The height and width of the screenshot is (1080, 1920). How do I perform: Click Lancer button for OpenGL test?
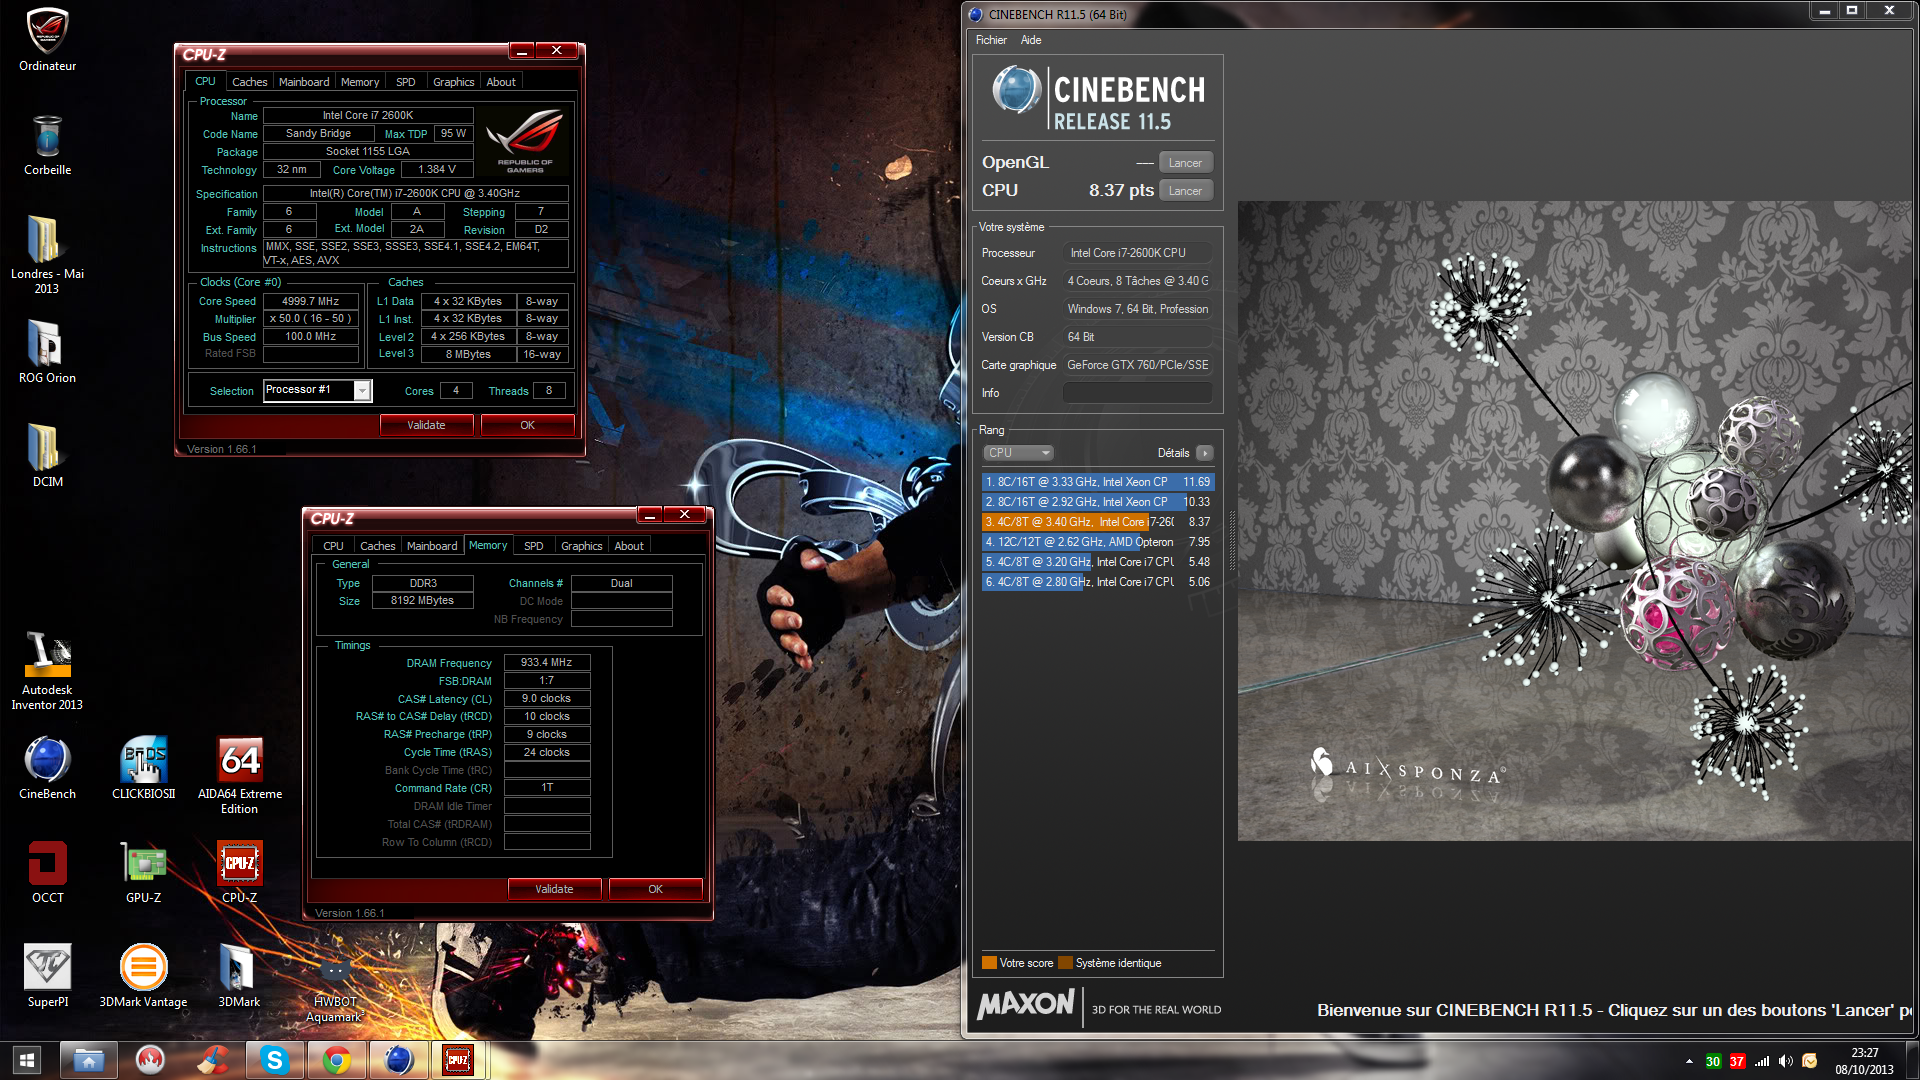point(1186,163)
